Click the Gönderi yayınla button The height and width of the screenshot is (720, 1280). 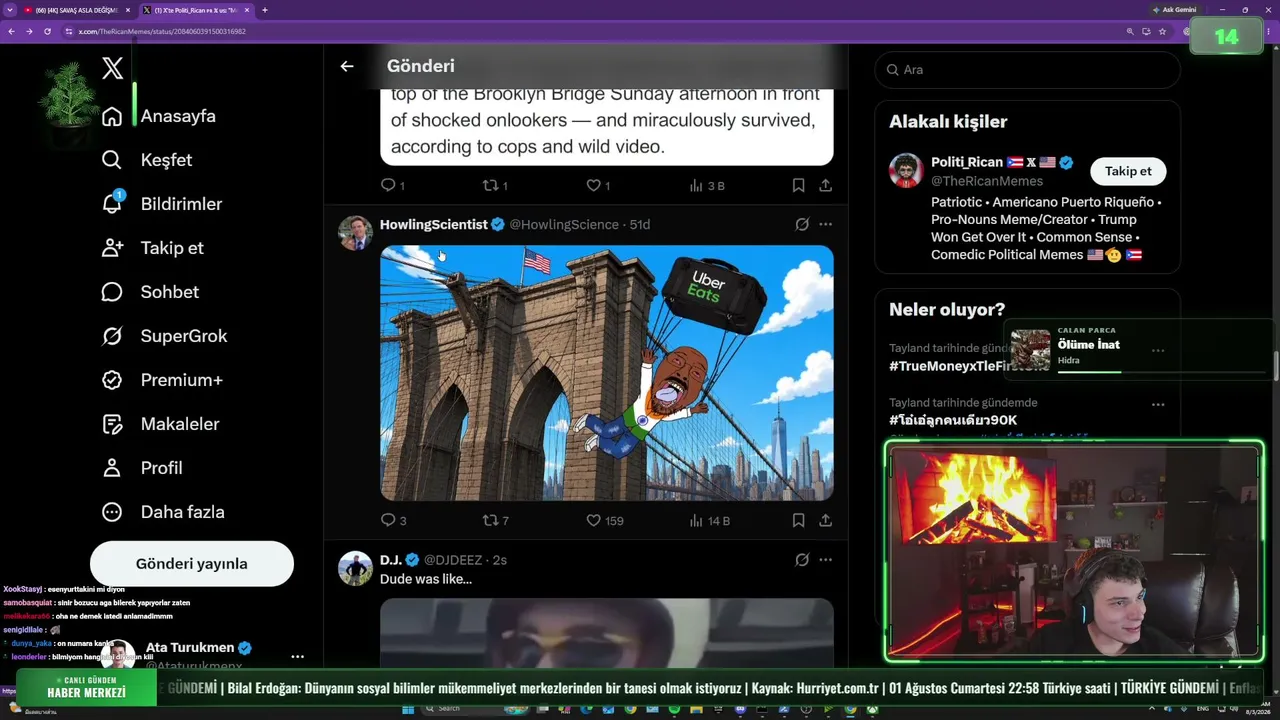click(x=192, y=564)
